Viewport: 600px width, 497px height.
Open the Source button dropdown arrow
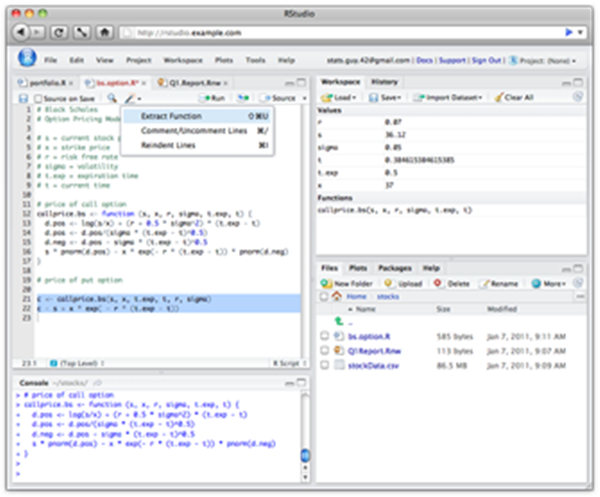[x=304, y=98]
